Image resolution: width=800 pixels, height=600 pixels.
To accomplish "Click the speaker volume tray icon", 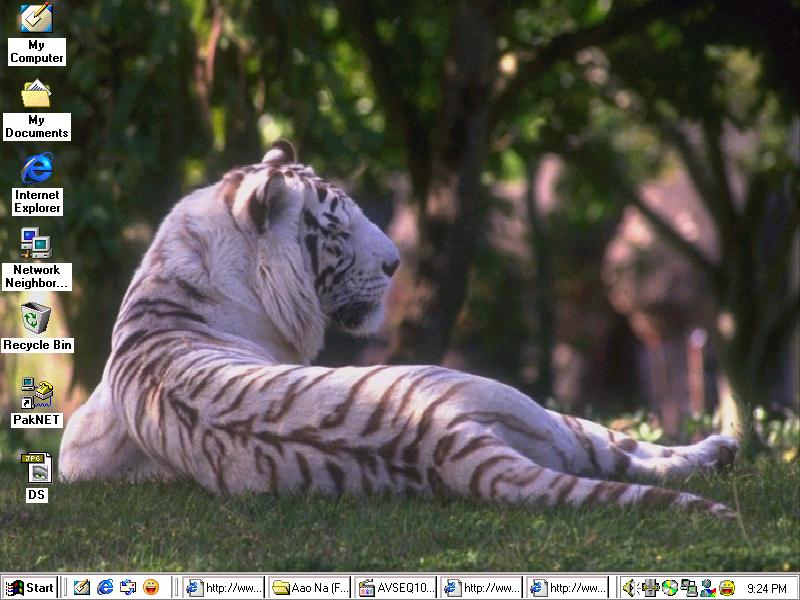I will (x=630, y=587).
